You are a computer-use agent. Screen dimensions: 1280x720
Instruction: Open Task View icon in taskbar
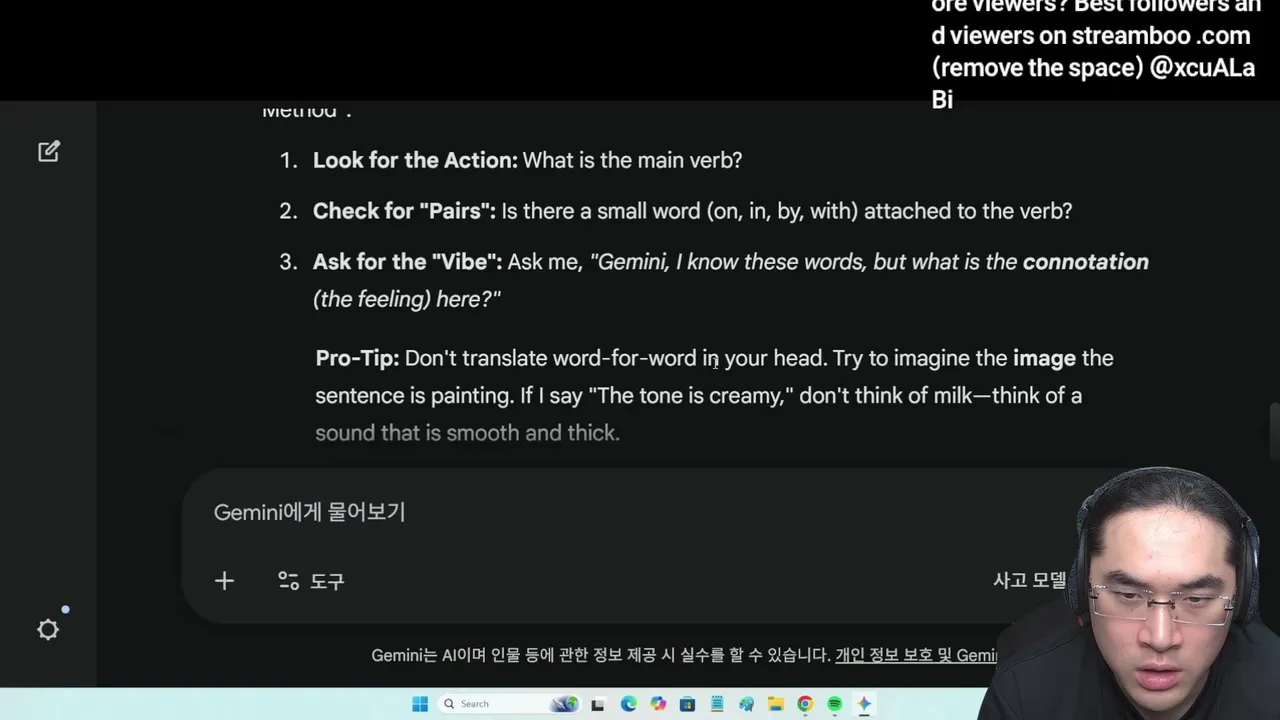[597, 704]
